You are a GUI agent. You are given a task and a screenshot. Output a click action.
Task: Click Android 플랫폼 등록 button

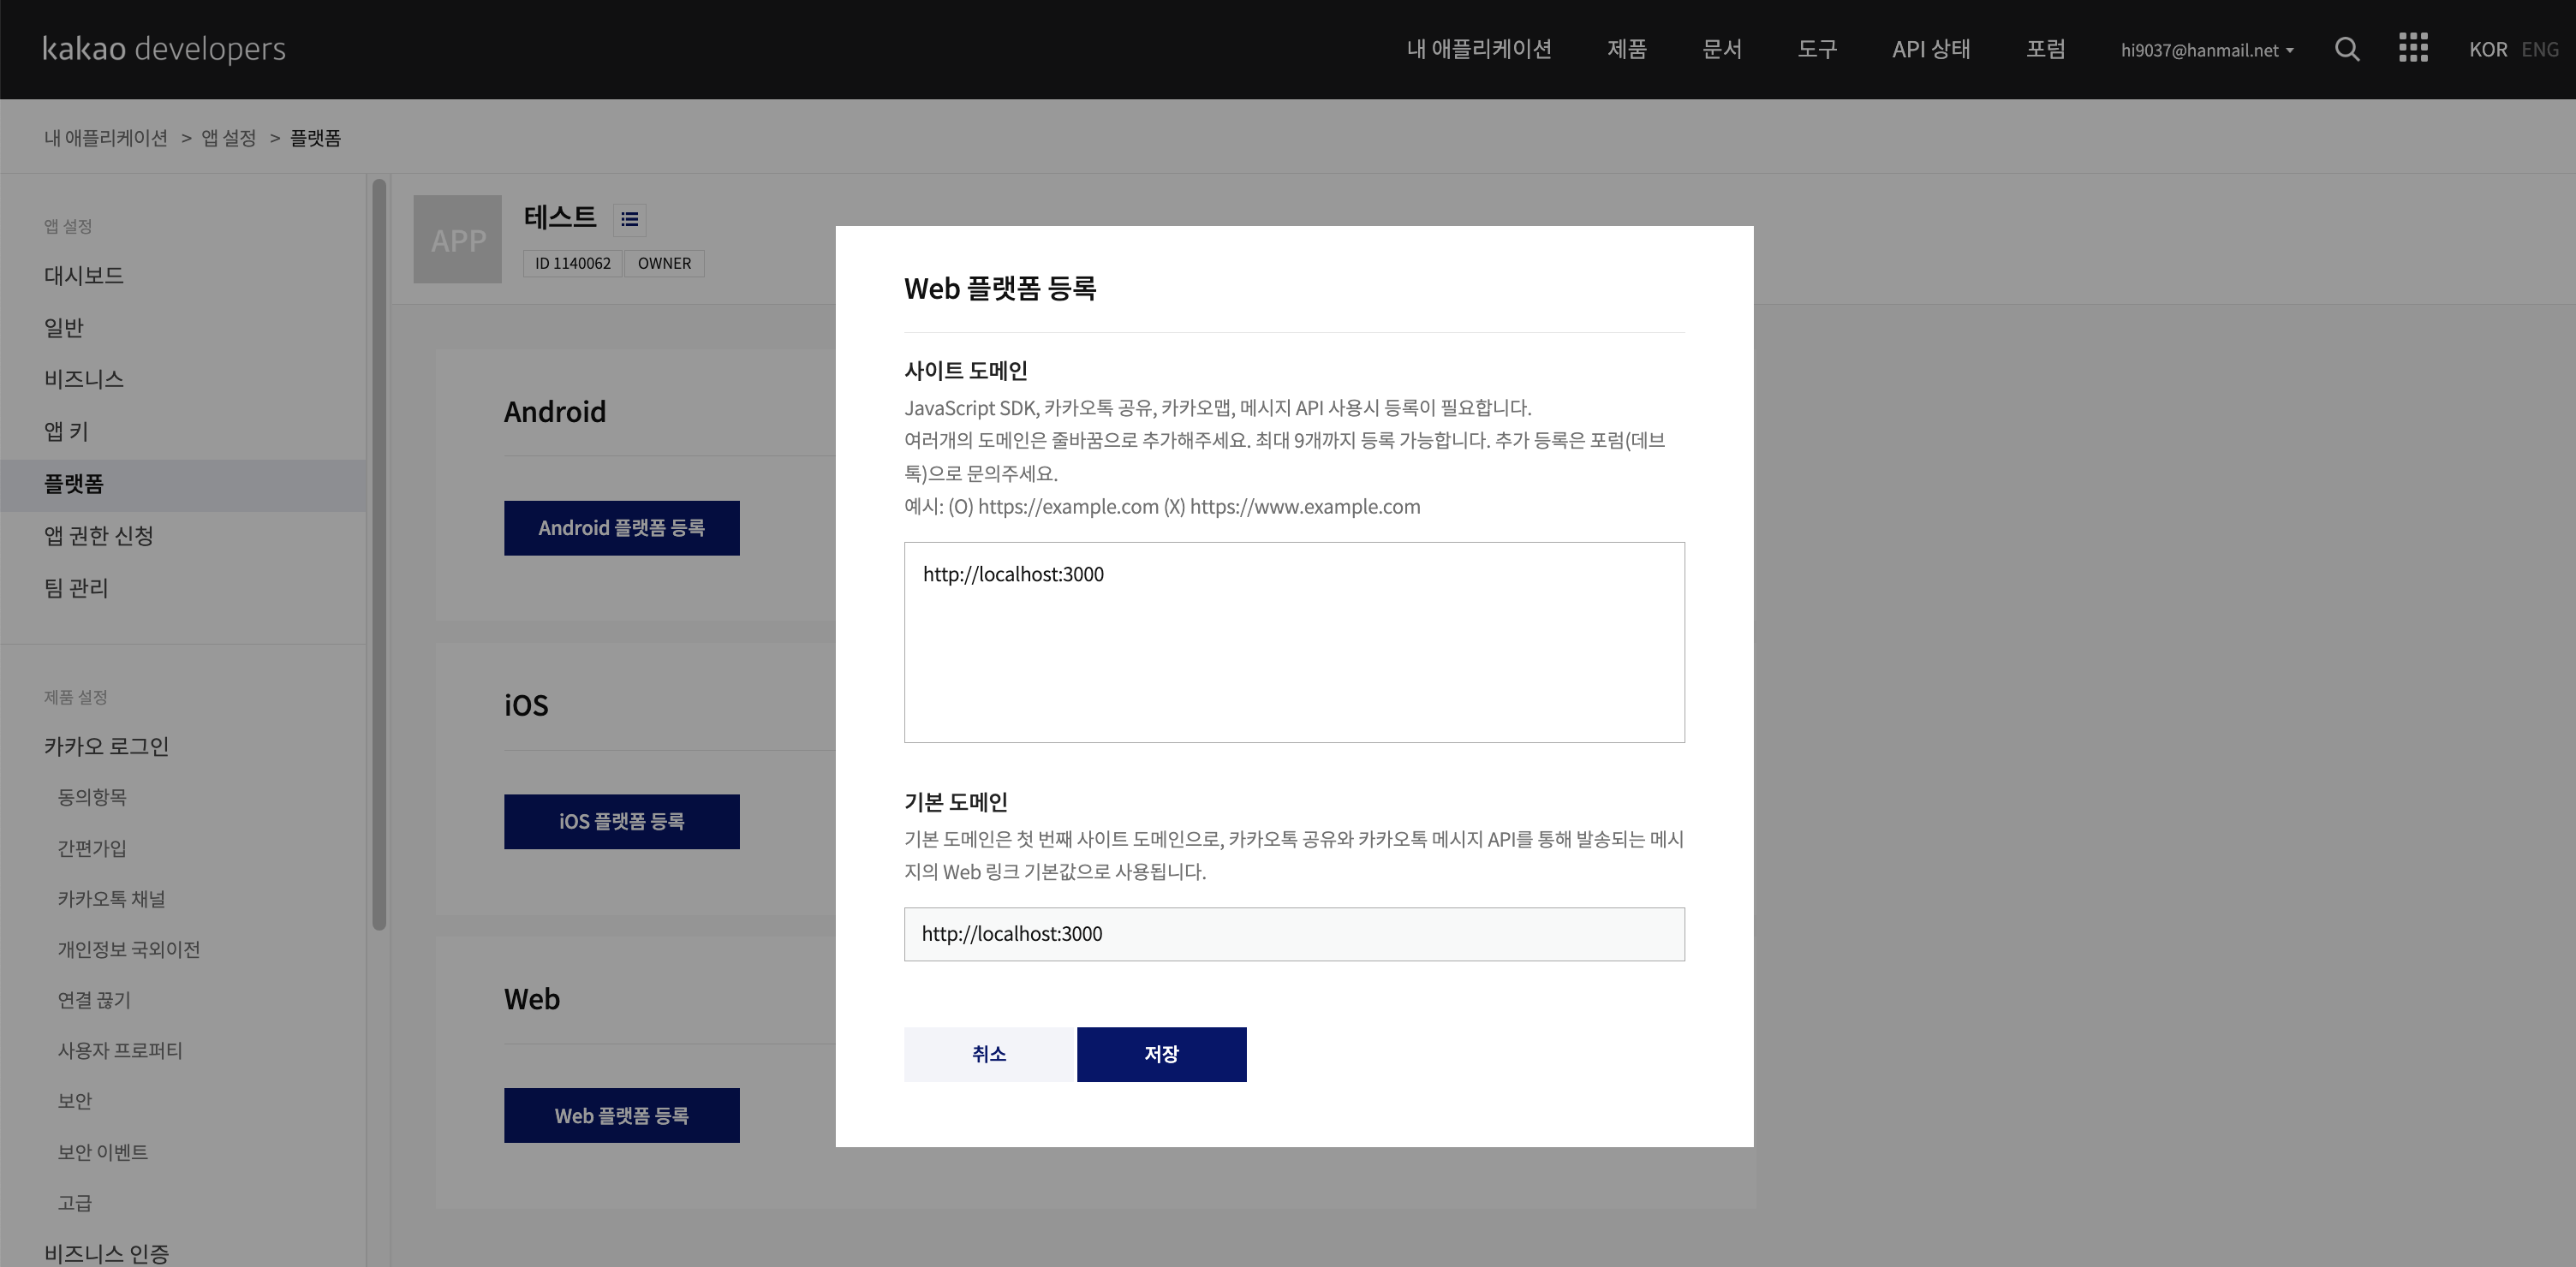pos(621,528)
